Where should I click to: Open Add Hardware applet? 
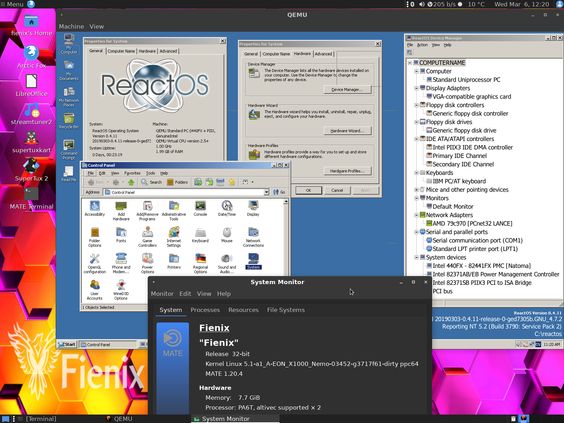121,210
